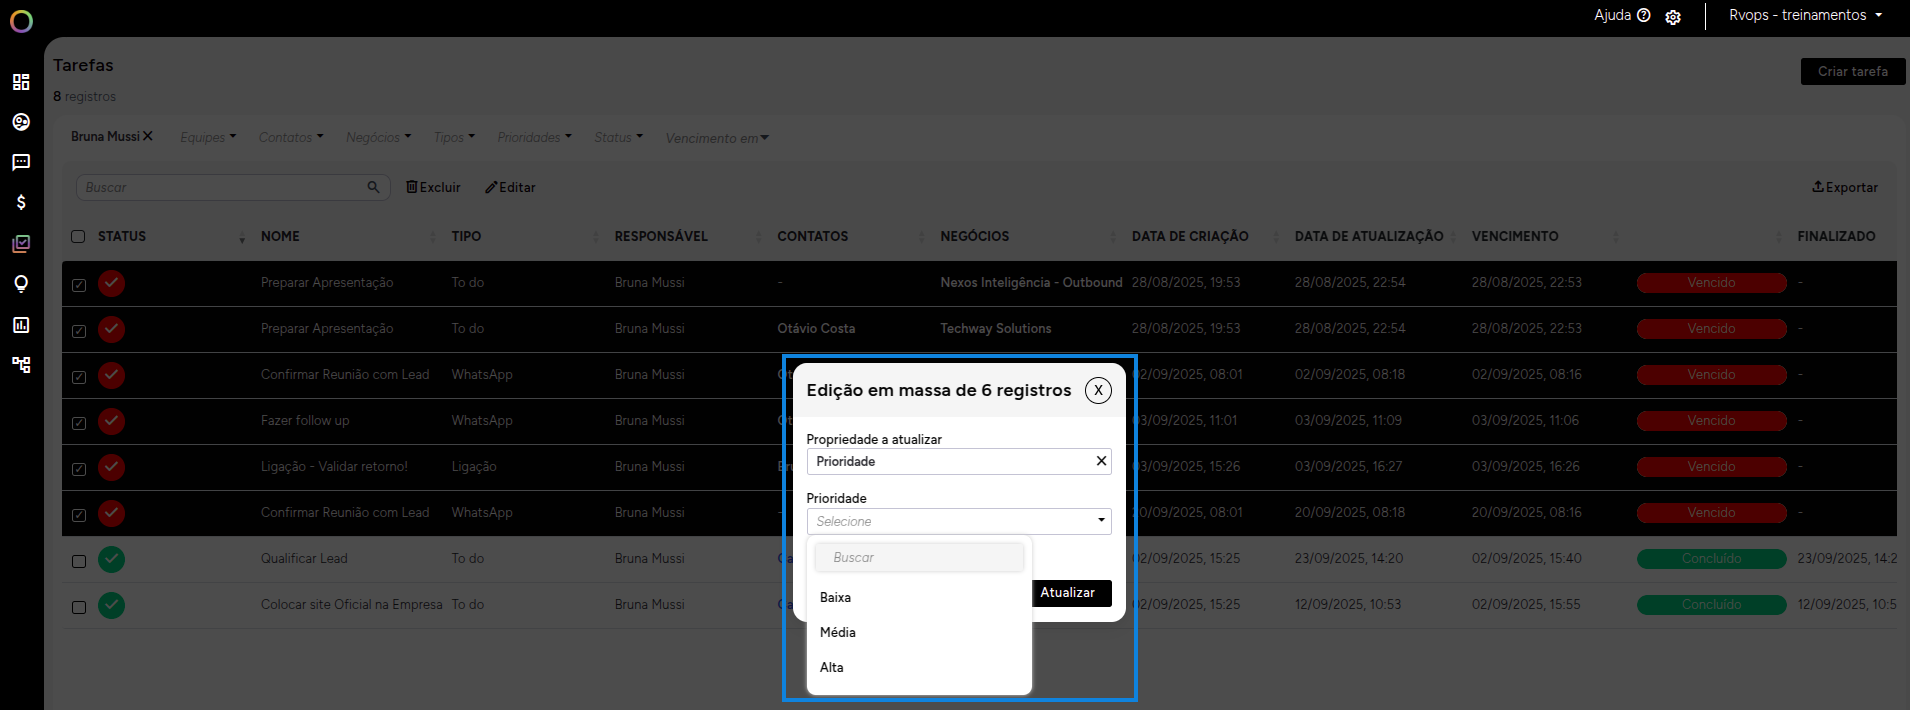Check the Qualificar Lead row checkbox
This screenshot has height=710, width=1910.
point(79,561)
